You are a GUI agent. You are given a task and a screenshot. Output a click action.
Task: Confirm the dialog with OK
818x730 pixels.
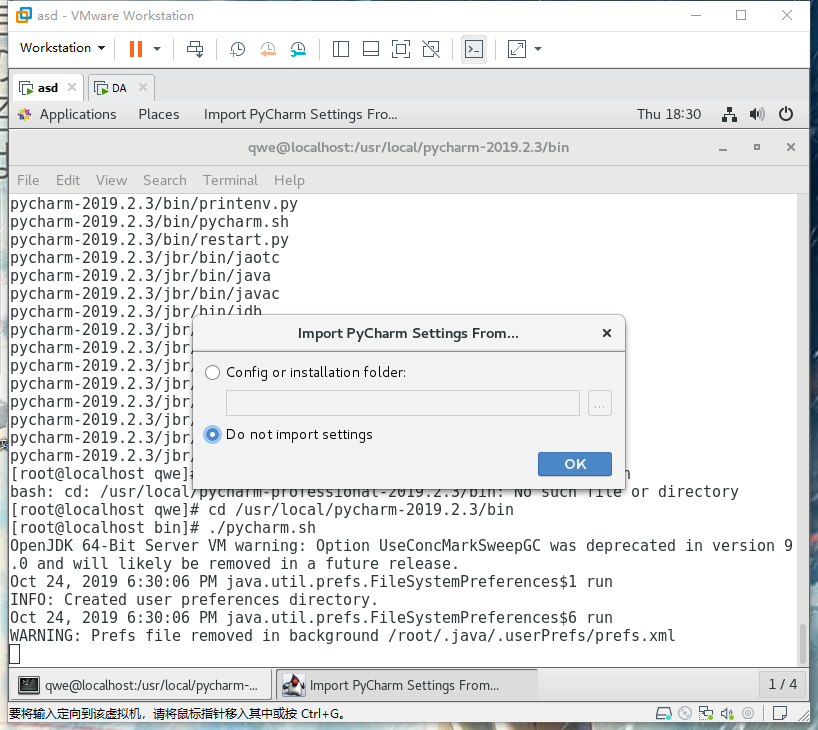(x=575, y=464)
